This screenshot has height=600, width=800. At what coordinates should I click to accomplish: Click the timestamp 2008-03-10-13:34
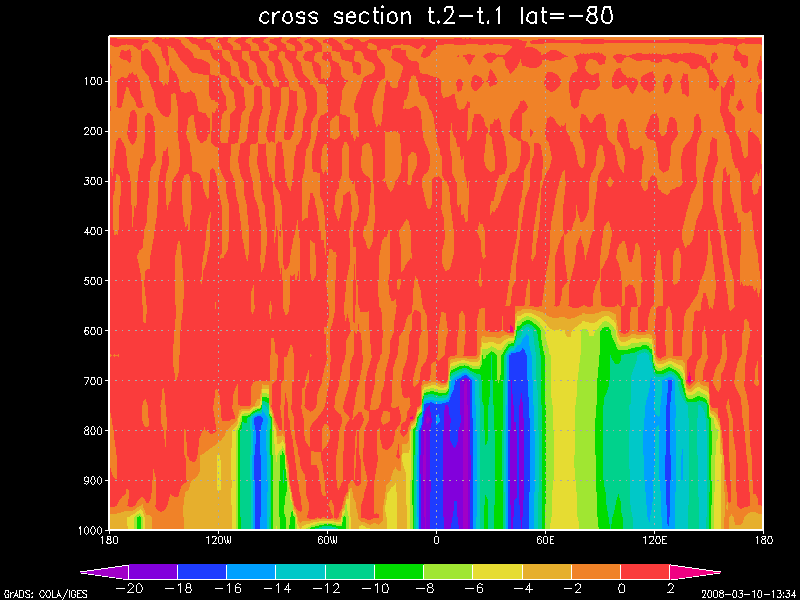coord(750,594)
